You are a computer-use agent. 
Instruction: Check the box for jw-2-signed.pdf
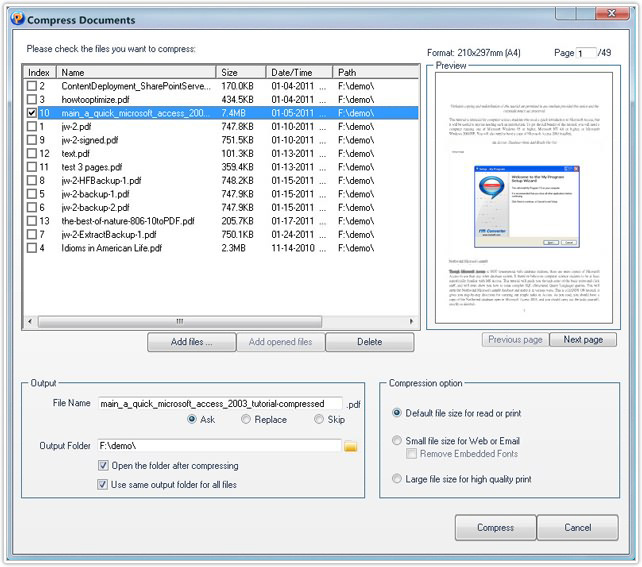point(32,140)
